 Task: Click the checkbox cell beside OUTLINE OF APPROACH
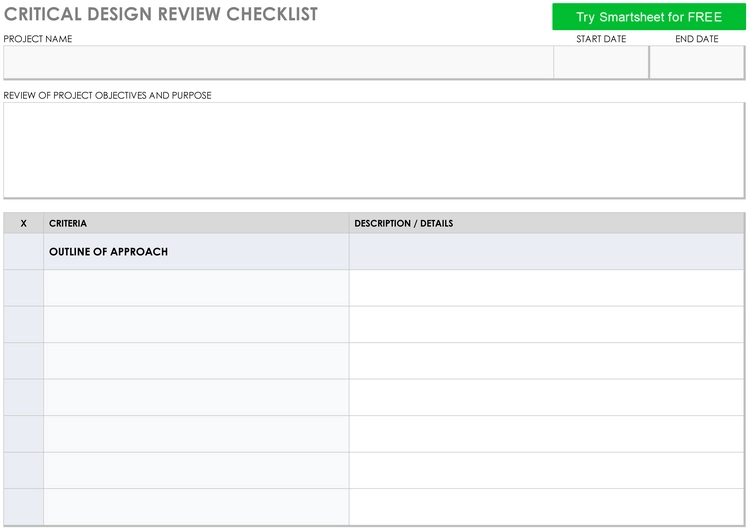[x=23, y=251]
